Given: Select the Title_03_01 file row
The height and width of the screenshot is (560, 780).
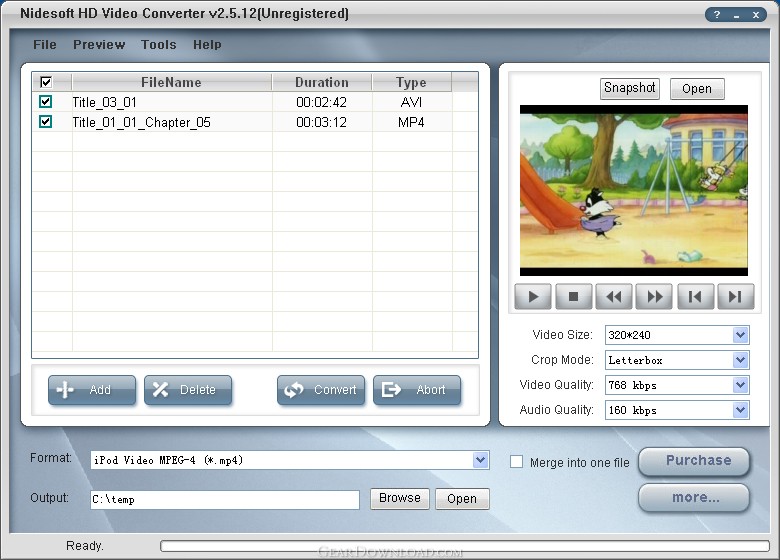Looking at the screenshot, I should pyautogui.click(x=255, y=102).
